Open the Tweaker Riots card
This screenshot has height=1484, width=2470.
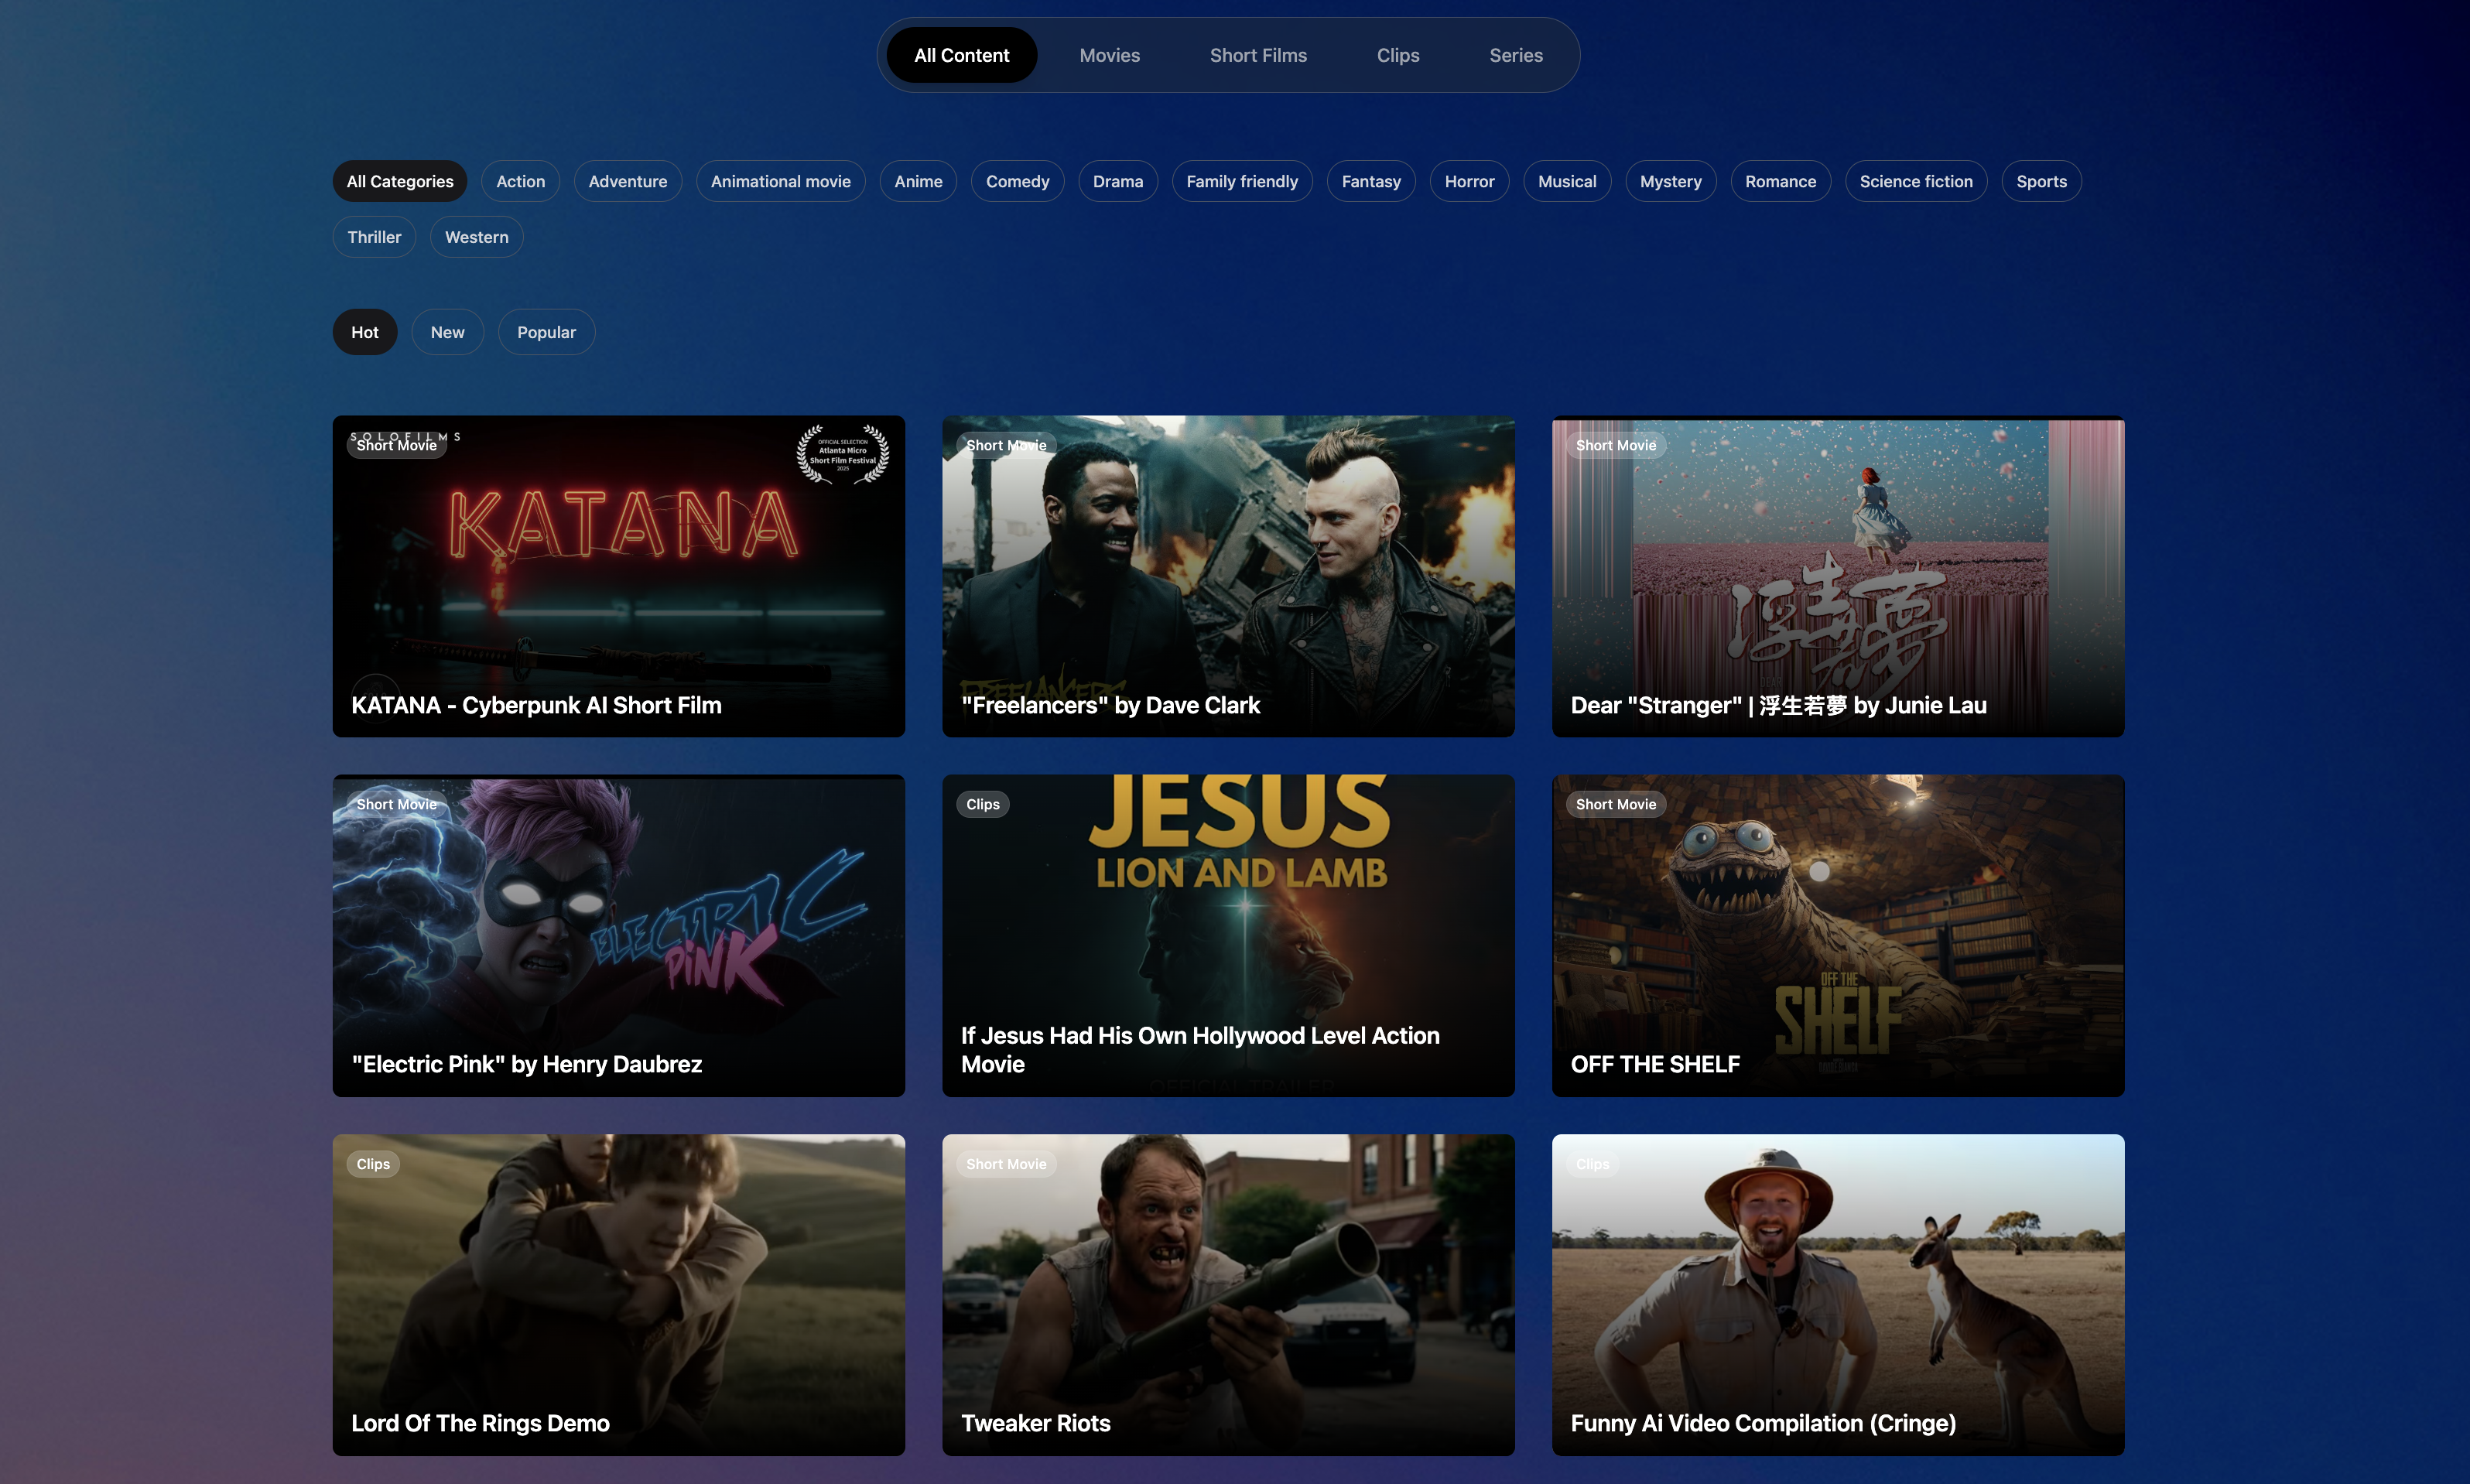[x=1228, y=1294]
